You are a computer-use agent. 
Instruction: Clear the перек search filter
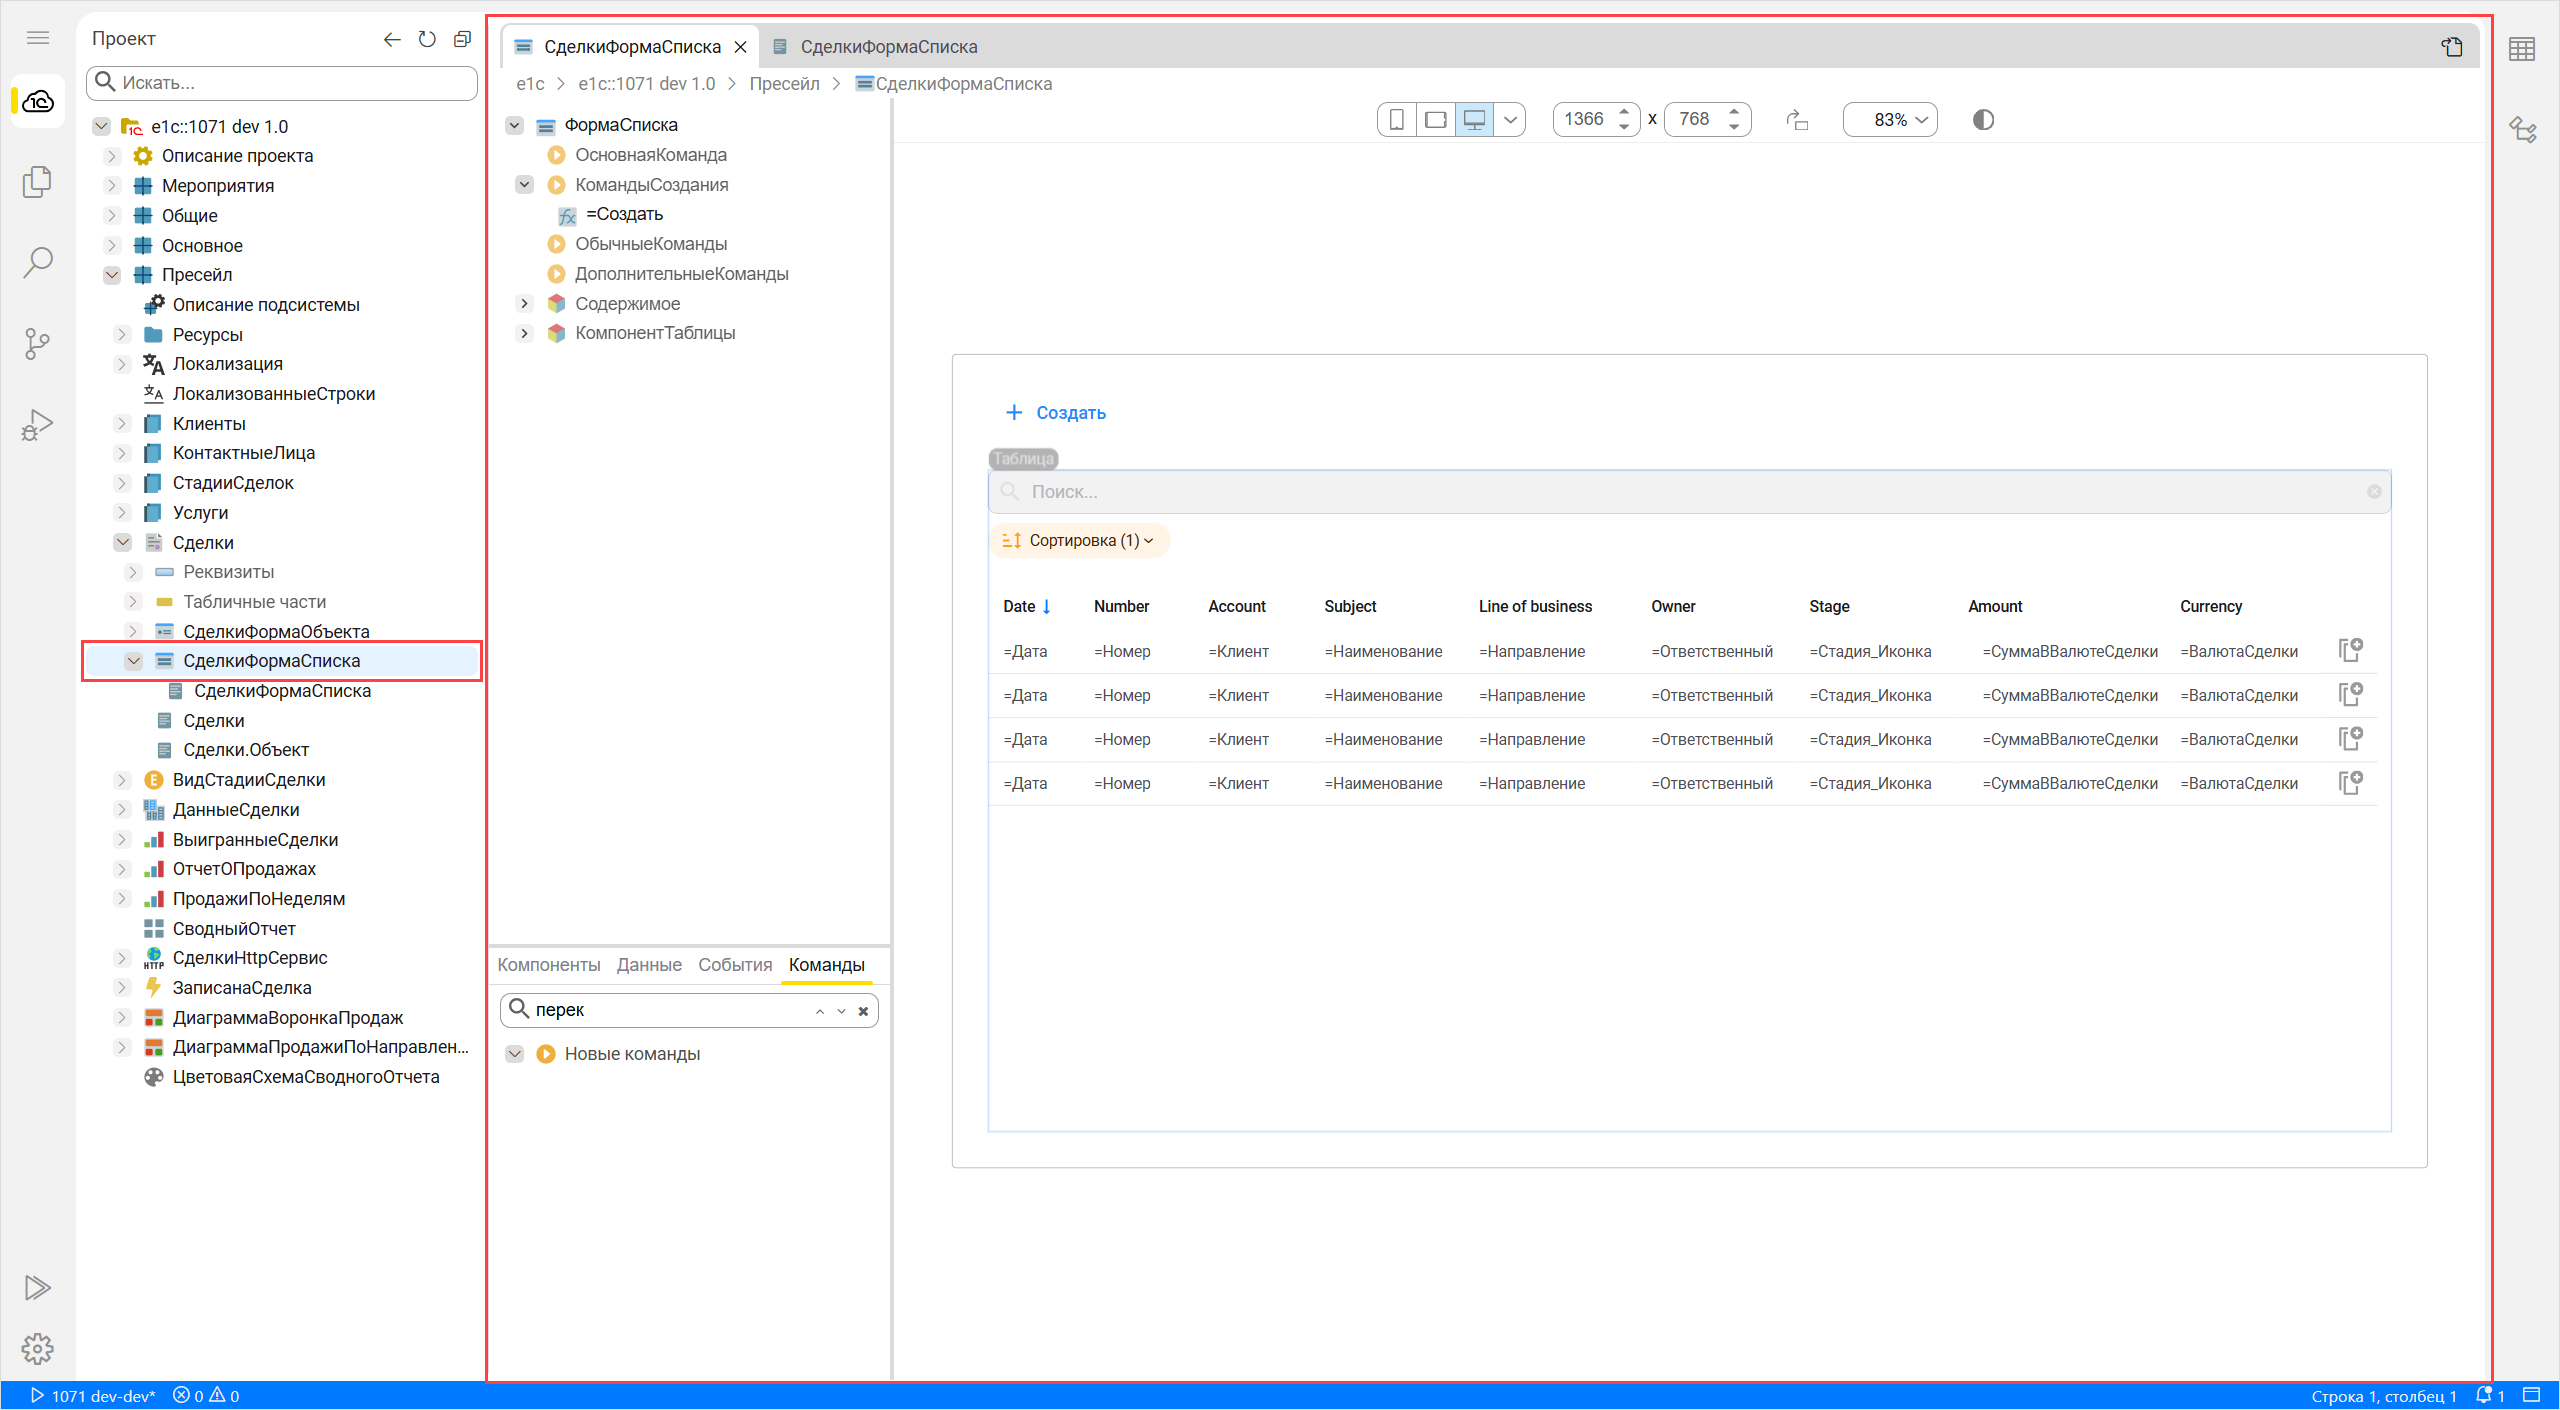click(x=863, y=1011)
